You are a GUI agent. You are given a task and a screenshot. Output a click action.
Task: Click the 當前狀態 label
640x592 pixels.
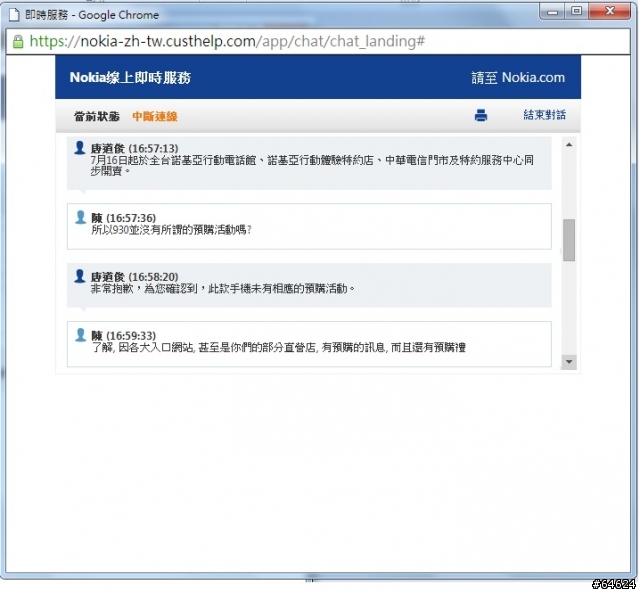click(x=97, y=117)
